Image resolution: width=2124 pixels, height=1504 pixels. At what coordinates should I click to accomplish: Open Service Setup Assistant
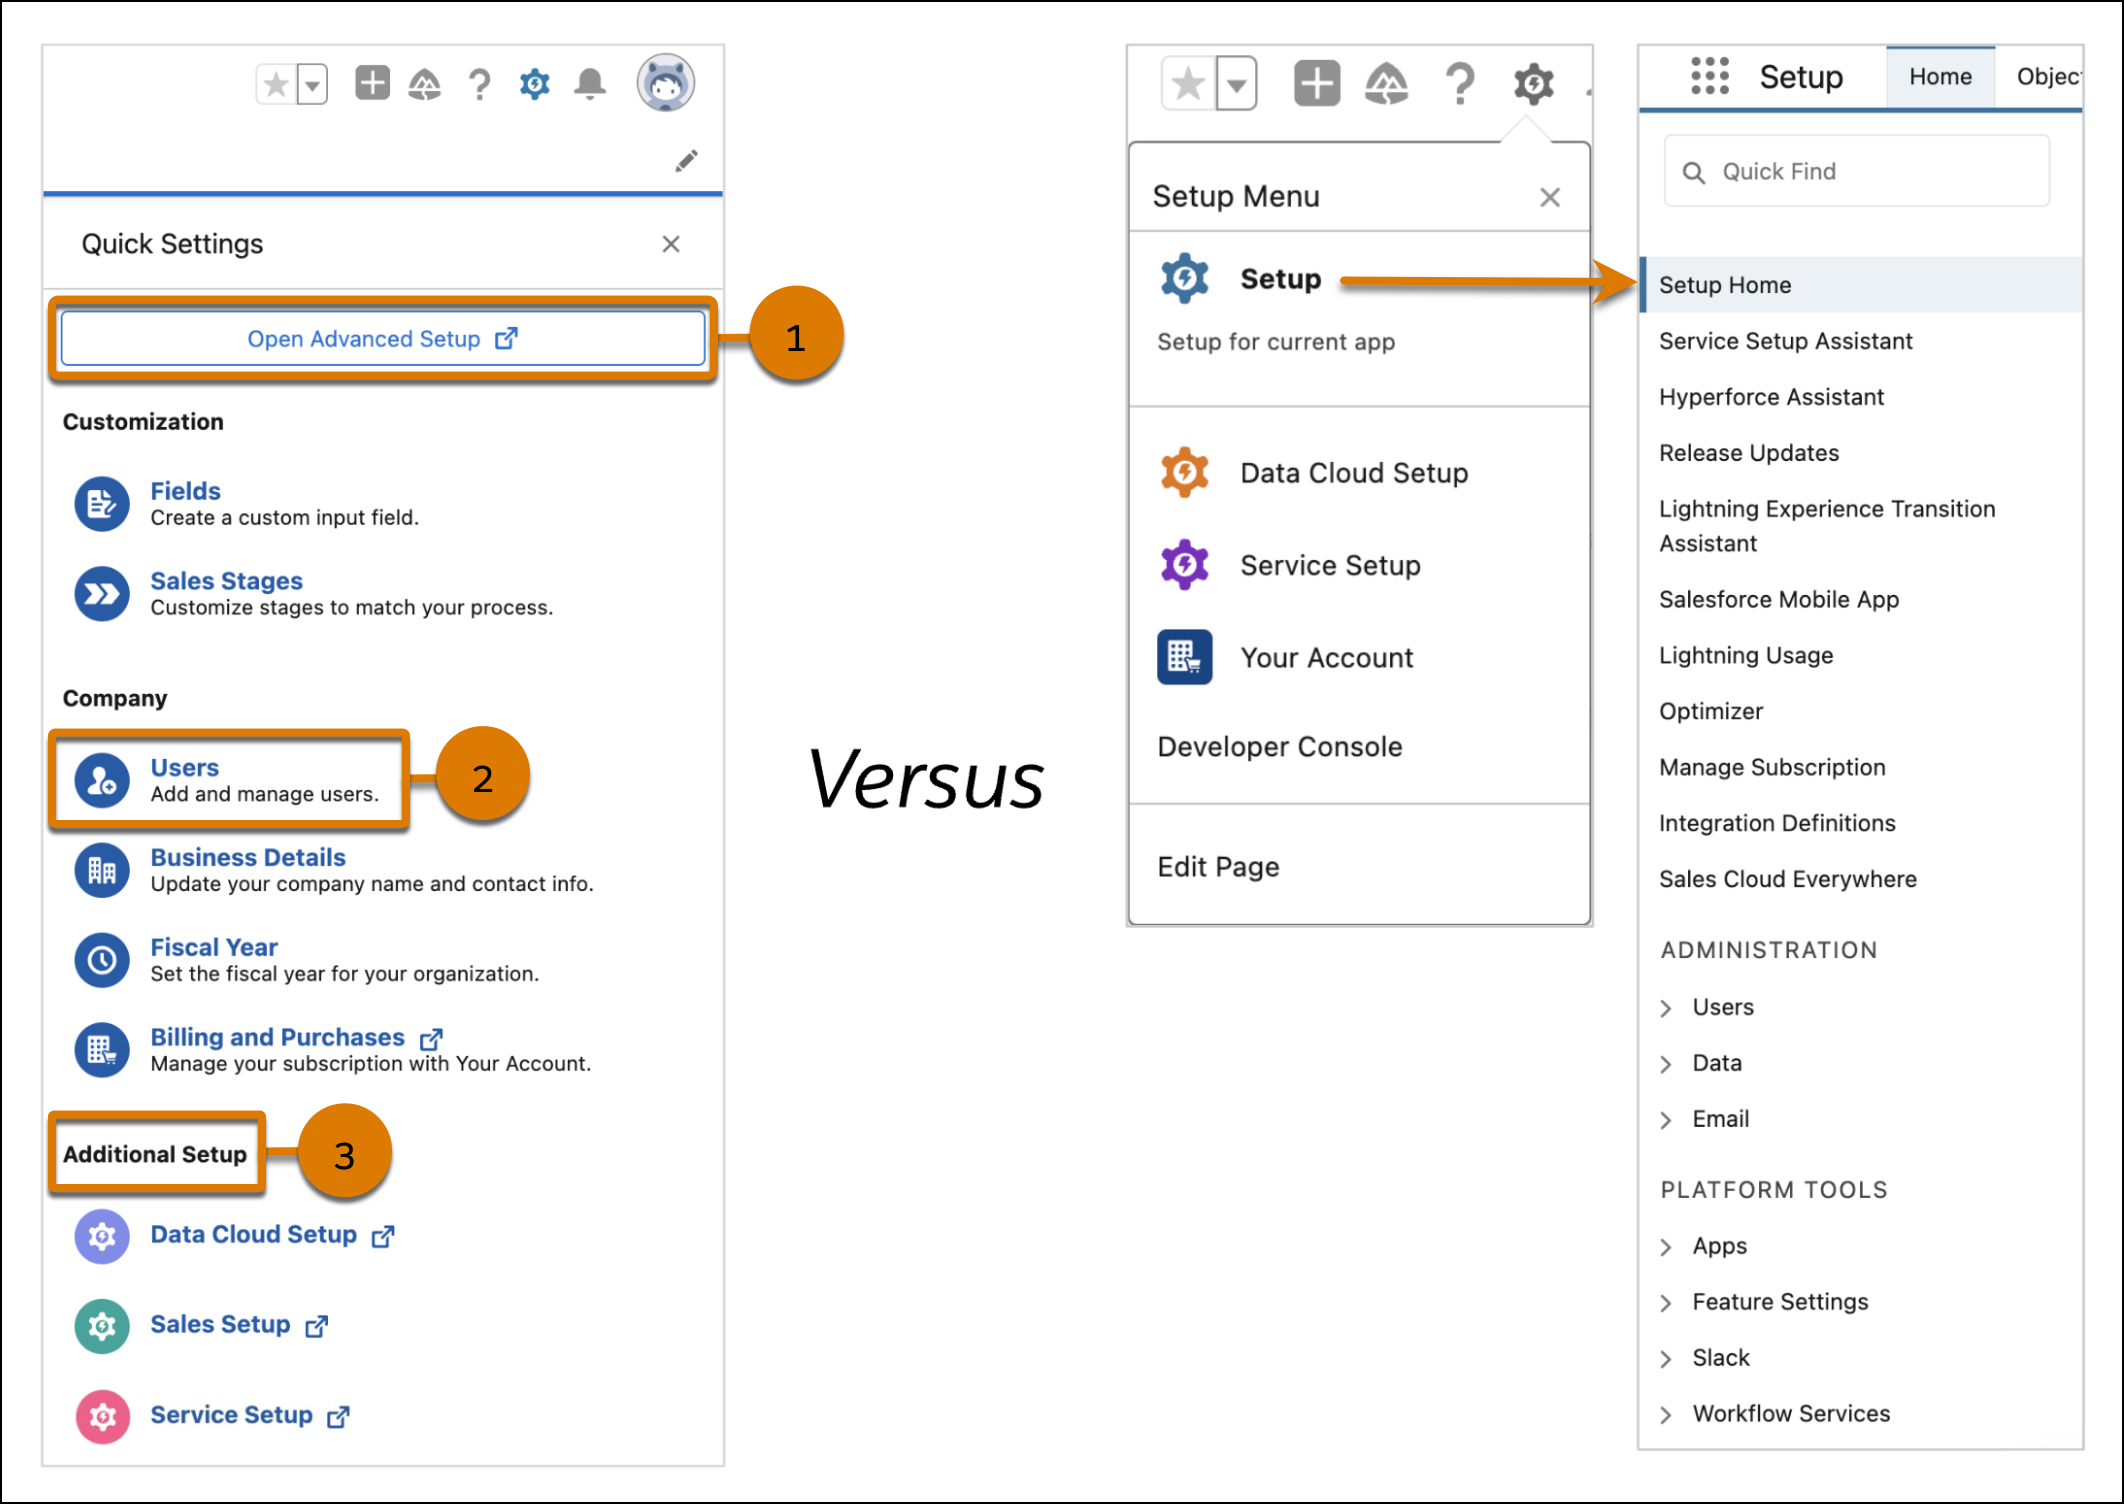point(1785,341)
